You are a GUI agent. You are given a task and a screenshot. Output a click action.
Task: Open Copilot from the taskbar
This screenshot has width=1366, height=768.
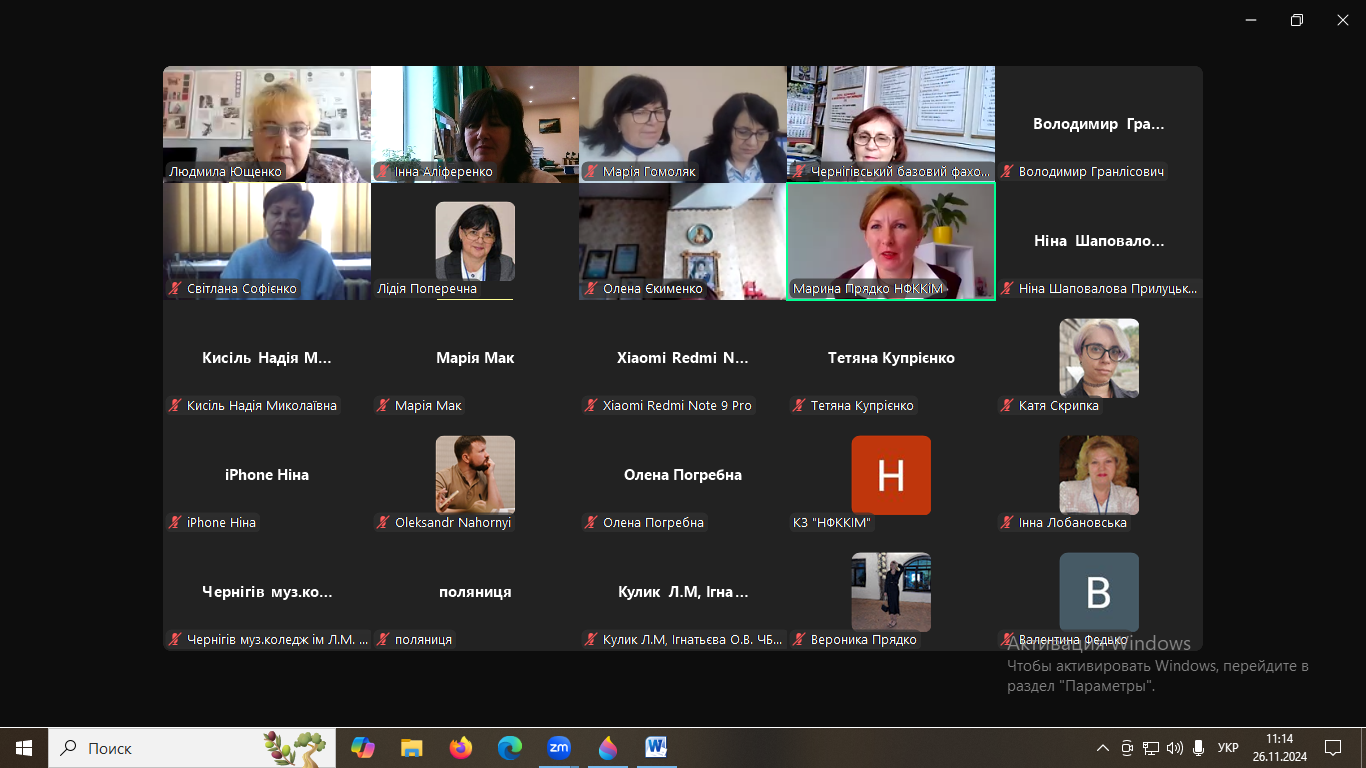362,747
